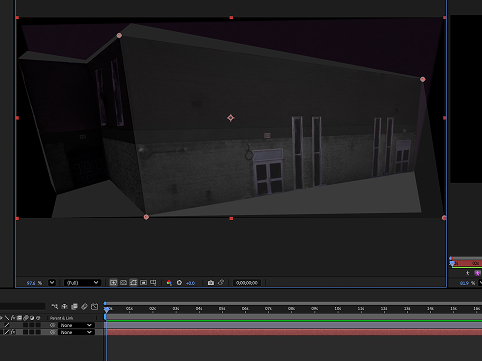Click the bottom-center layer bounding handle

coord(231,218)
